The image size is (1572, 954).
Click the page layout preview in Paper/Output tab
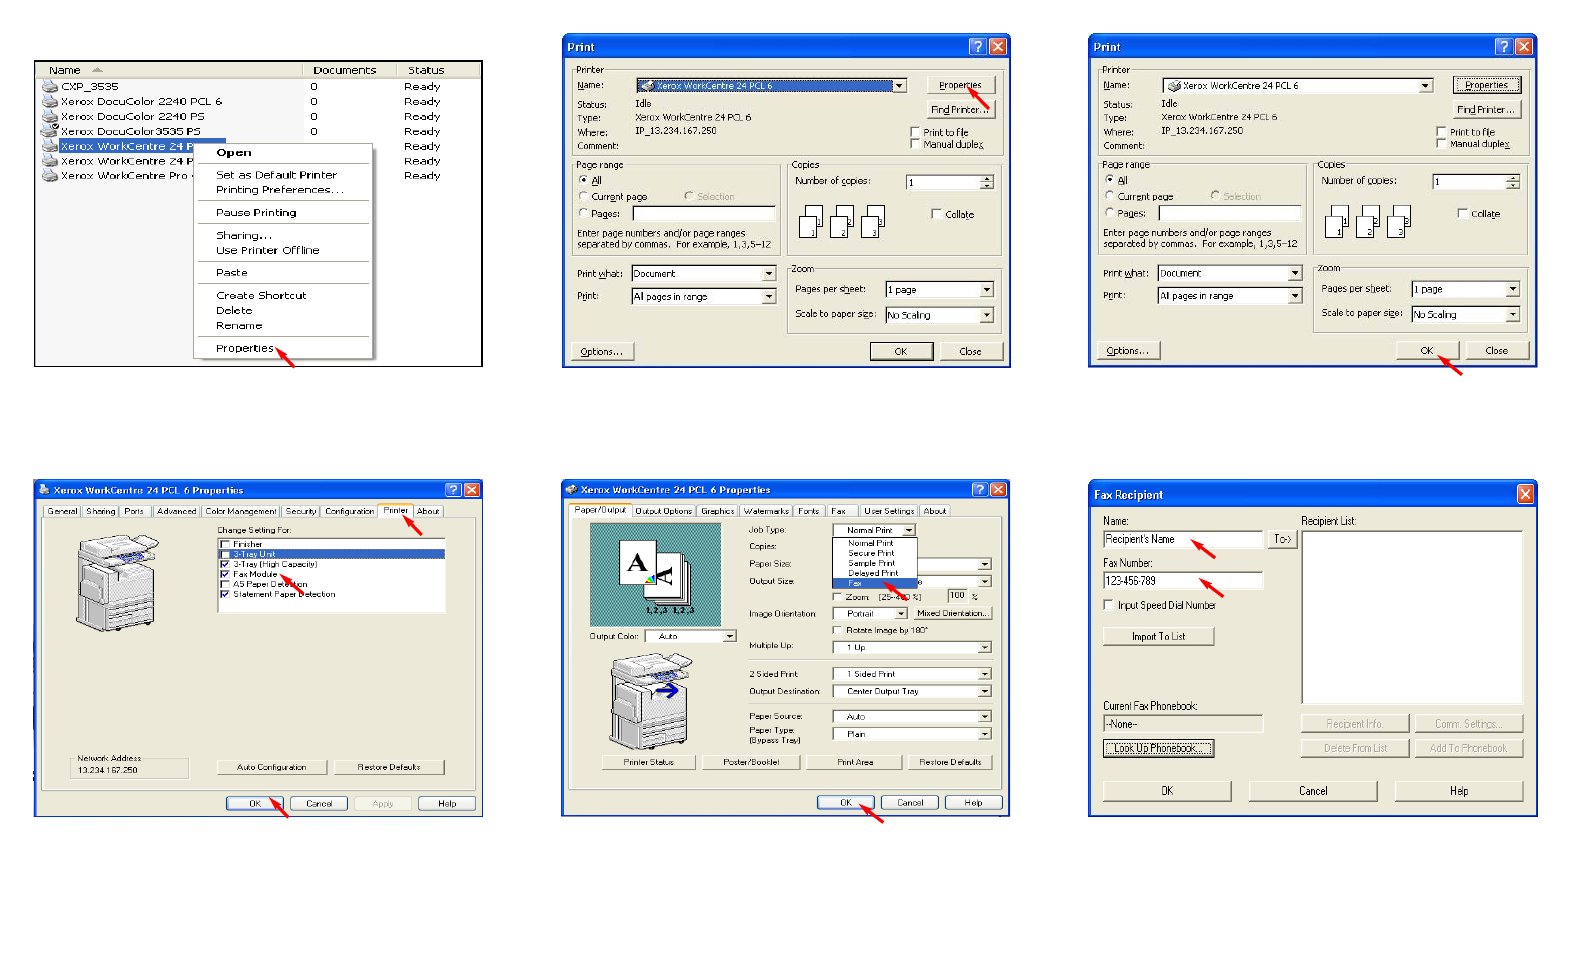pyautogui.click(x=655, y=574)
